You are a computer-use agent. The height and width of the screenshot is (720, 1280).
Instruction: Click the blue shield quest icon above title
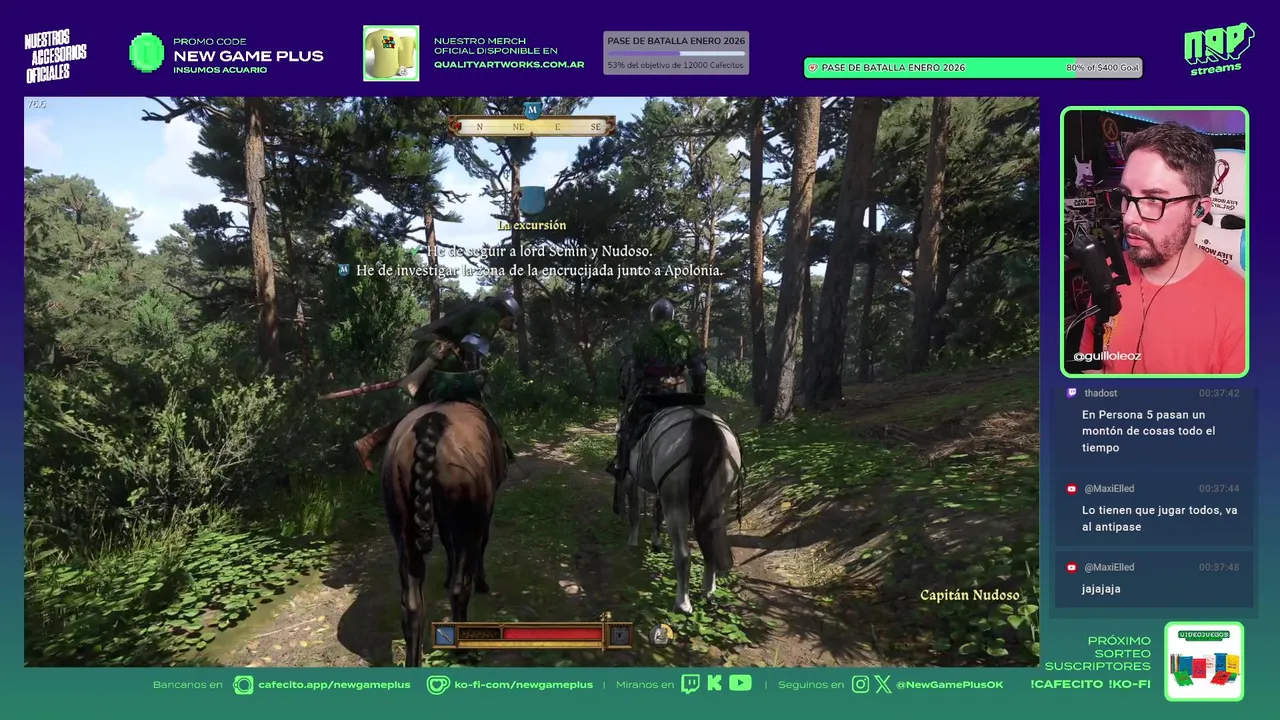point(533,200)
